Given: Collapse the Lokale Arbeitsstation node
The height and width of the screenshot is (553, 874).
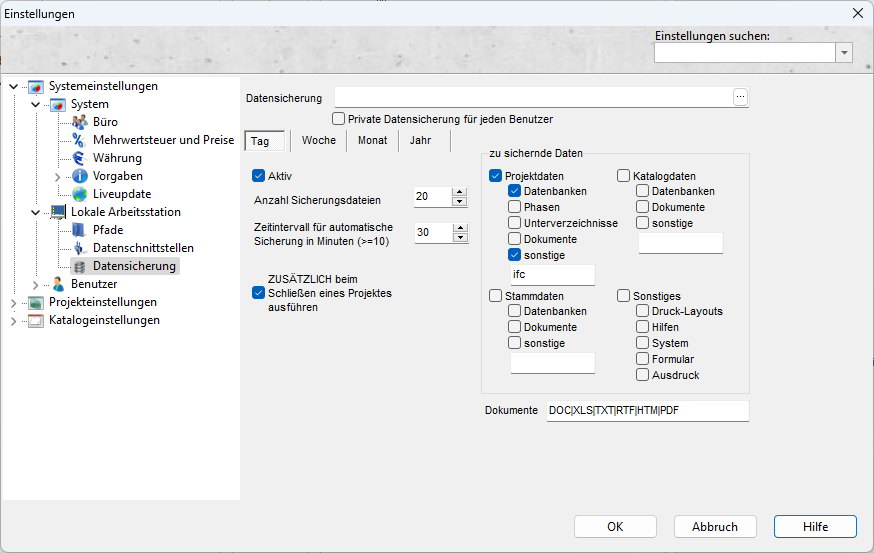Looking at the screenshot, I should [x=35, y=212].
